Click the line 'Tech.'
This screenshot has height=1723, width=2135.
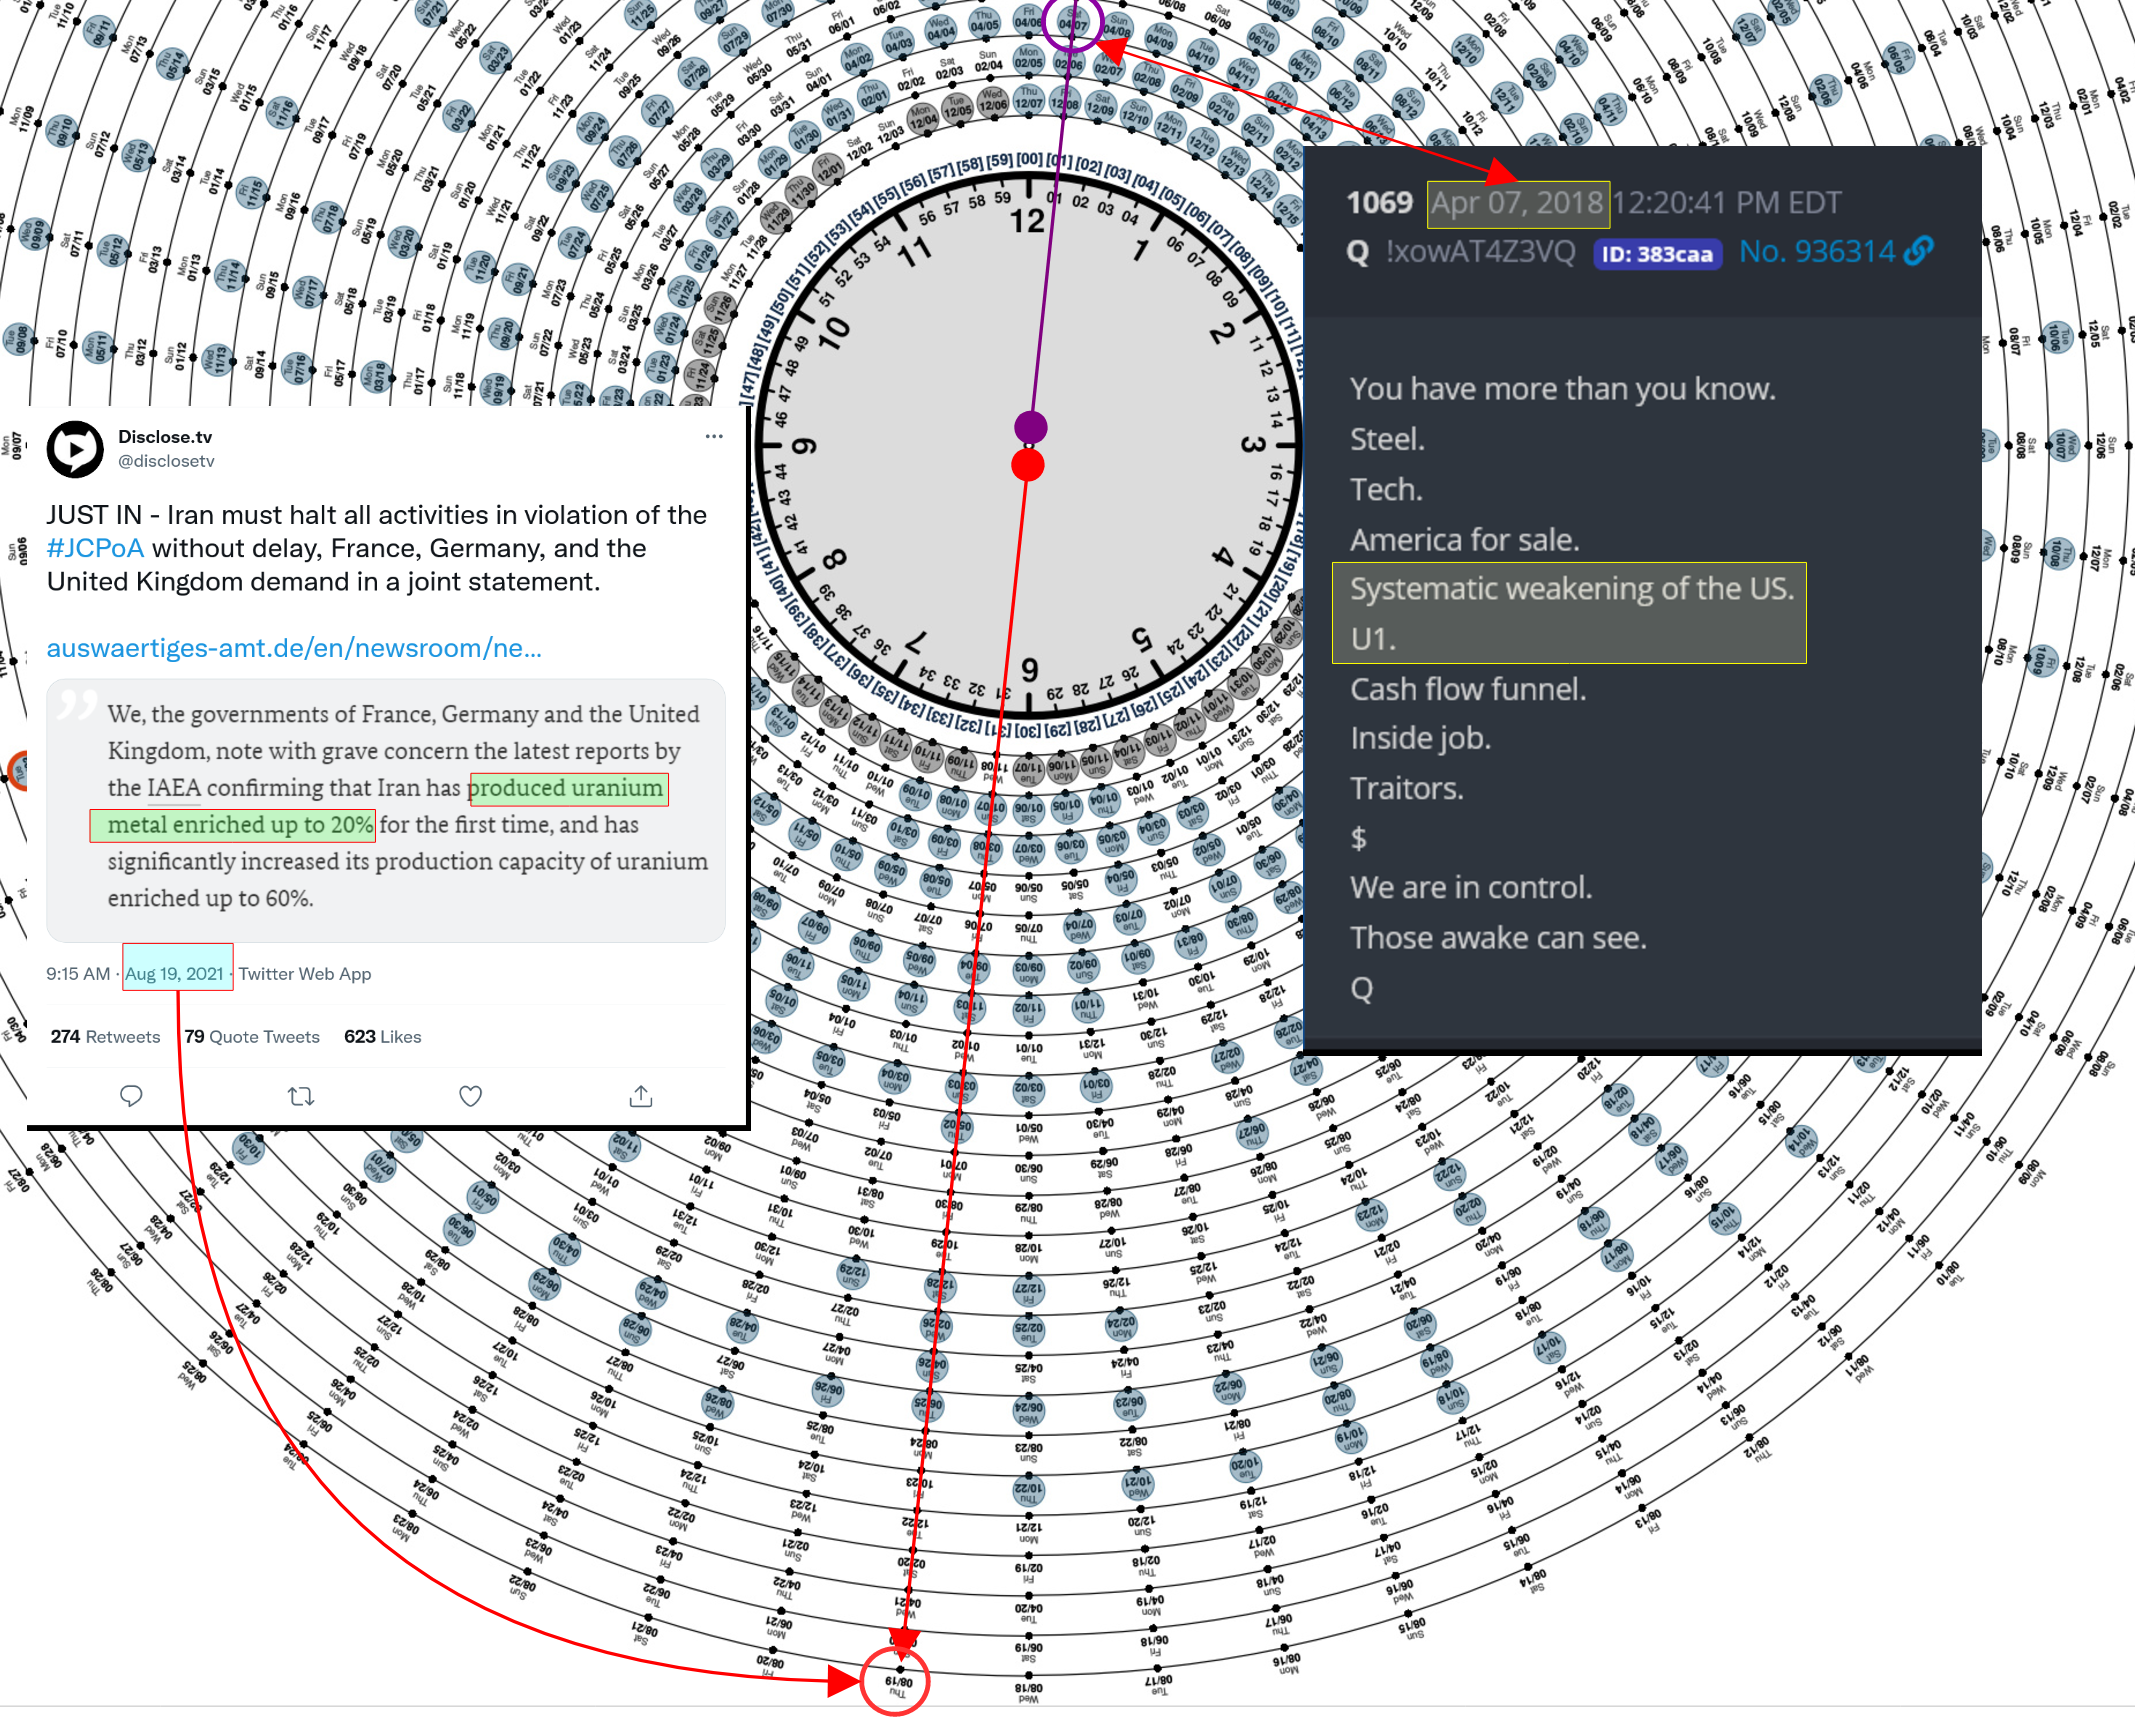[x=1386, y=489]
